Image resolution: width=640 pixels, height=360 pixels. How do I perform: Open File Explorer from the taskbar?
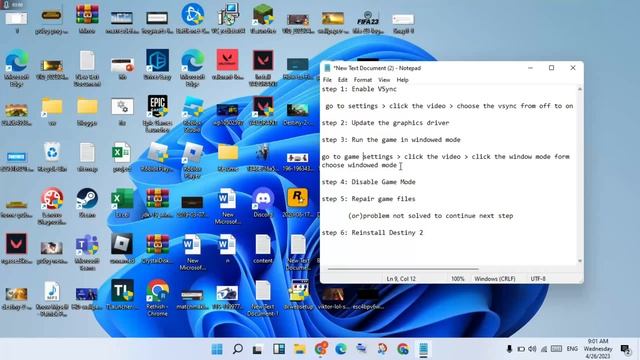300,349
